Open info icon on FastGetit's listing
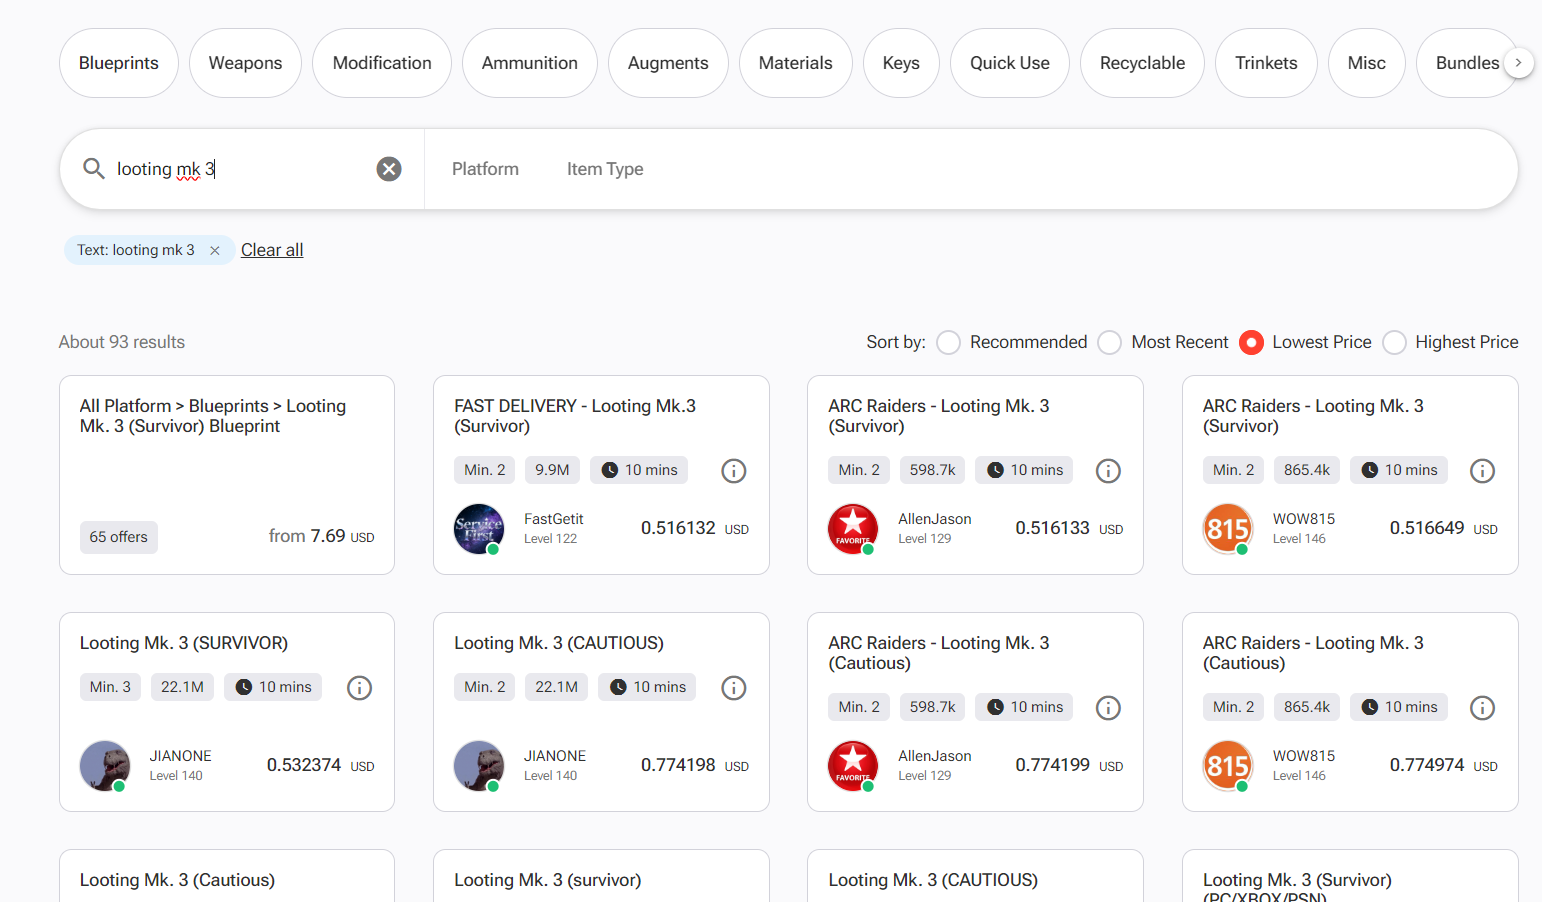The width and height of the screenshot is (1542, 902). (734, 471)
